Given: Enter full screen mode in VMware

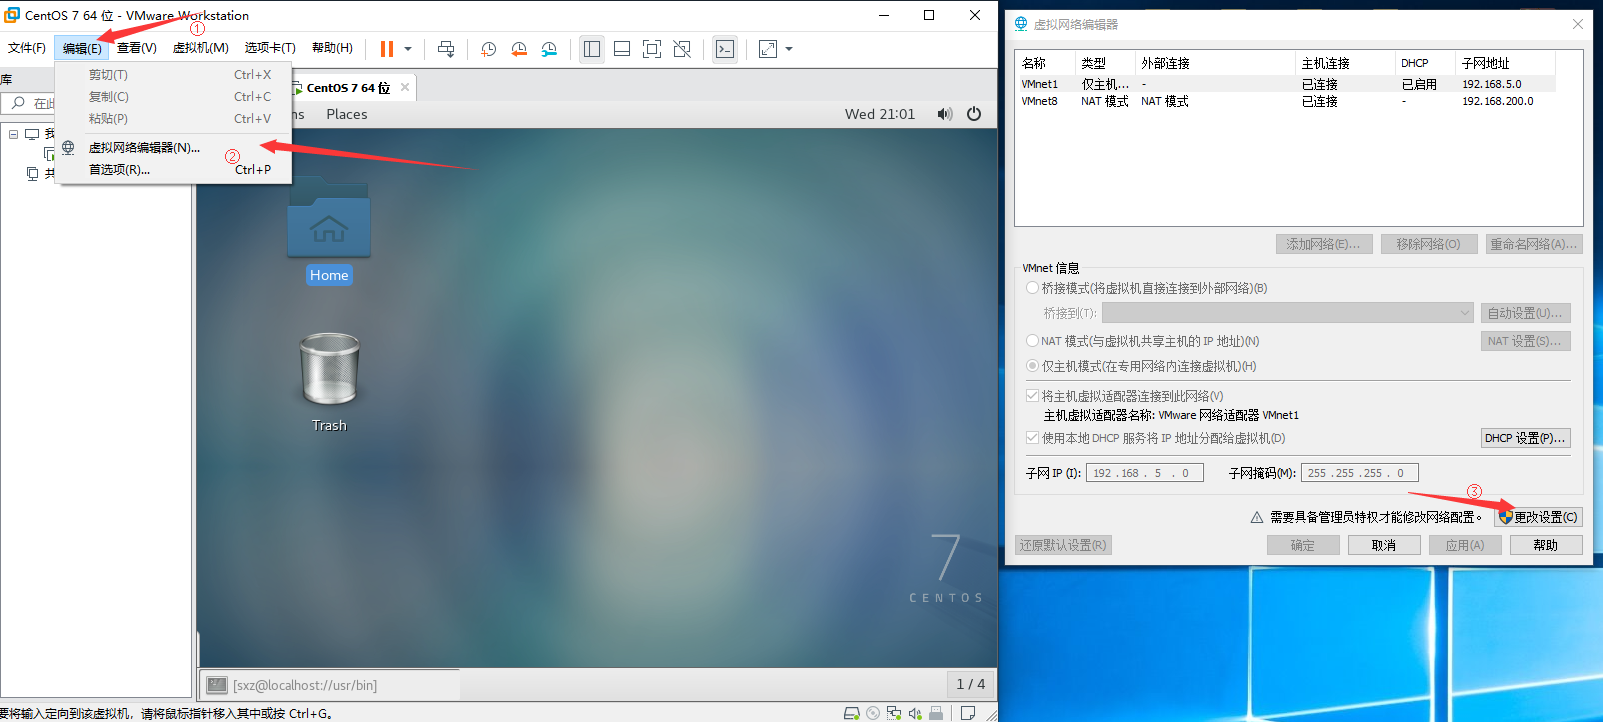Looking at the screenshot, I should point(652,49).
